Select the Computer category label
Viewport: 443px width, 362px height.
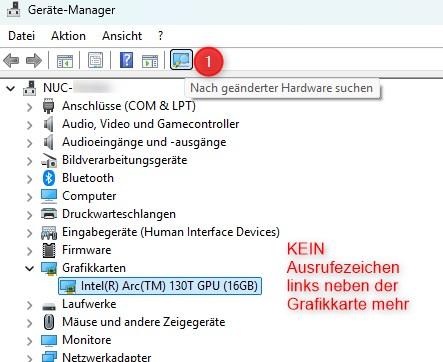coord(89,196)
